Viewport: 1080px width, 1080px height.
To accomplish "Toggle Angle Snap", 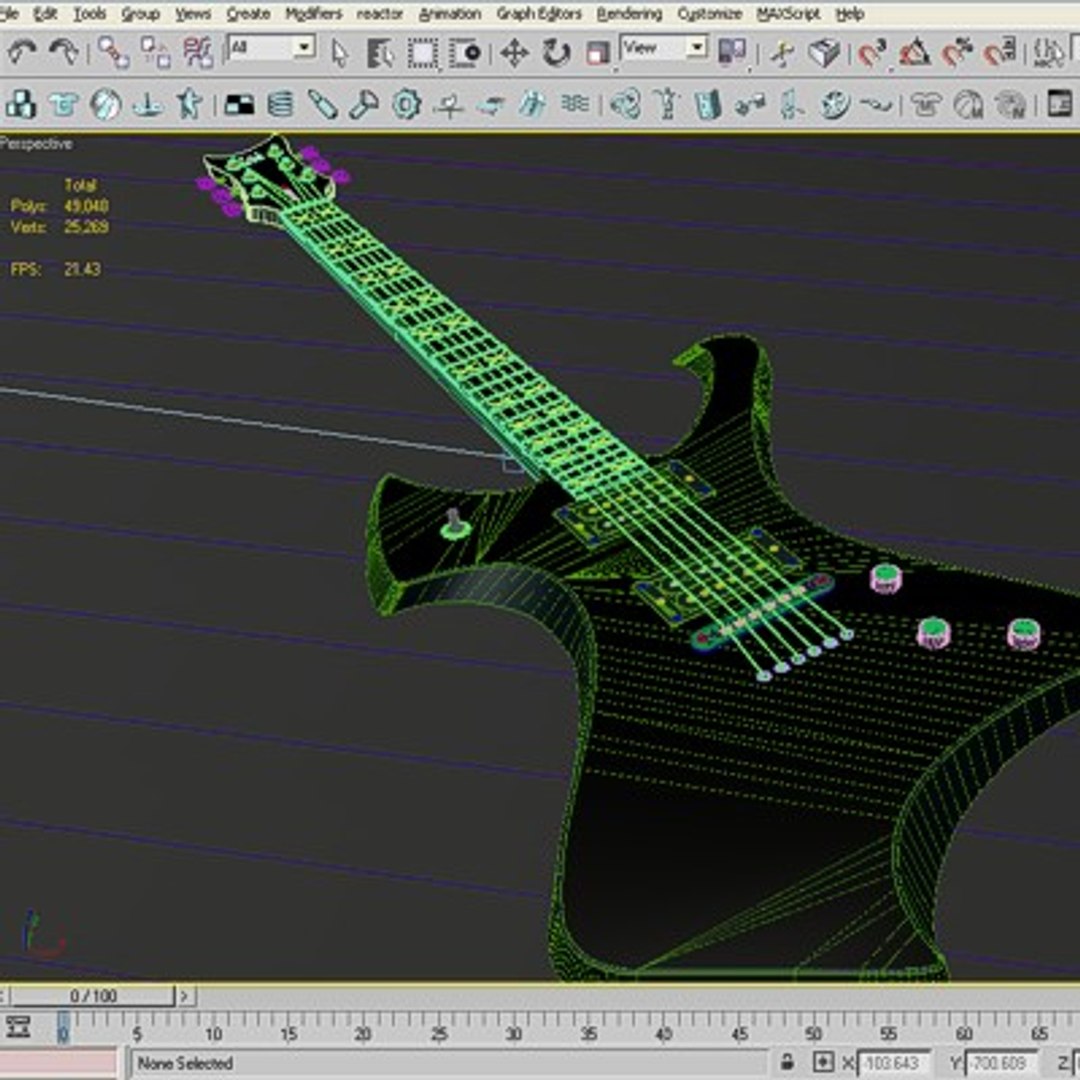I will point(915,53).
